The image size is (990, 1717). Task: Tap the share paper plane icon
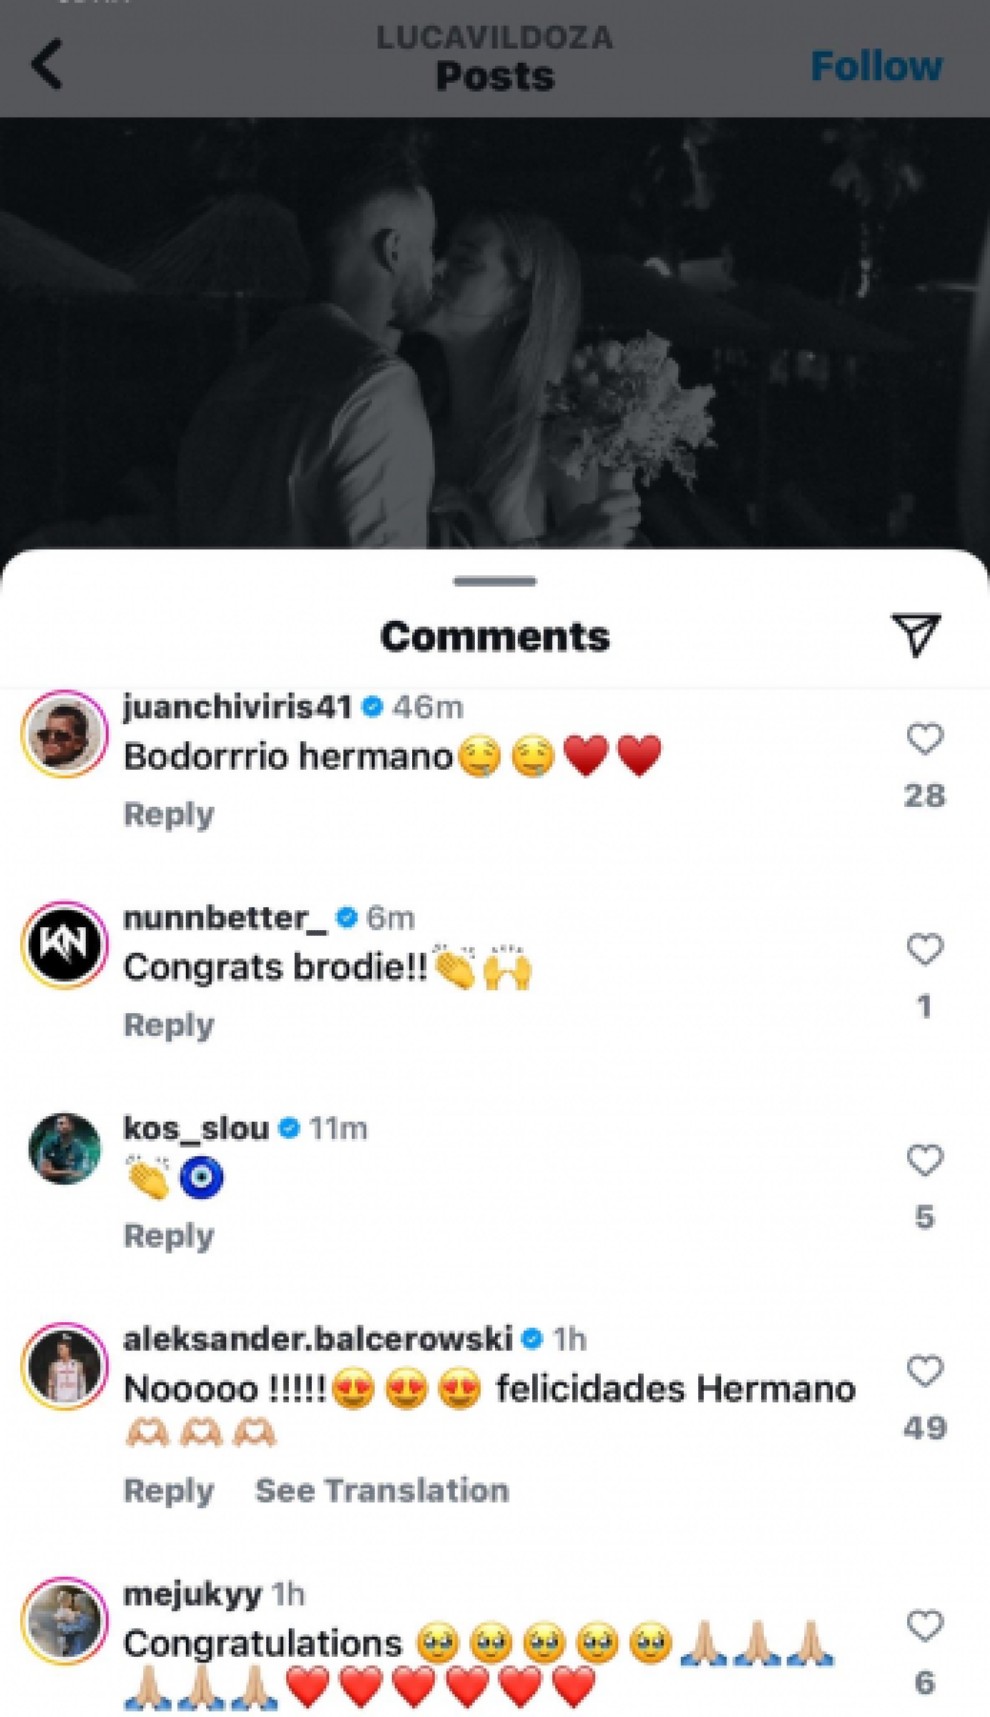coord(915,635)
